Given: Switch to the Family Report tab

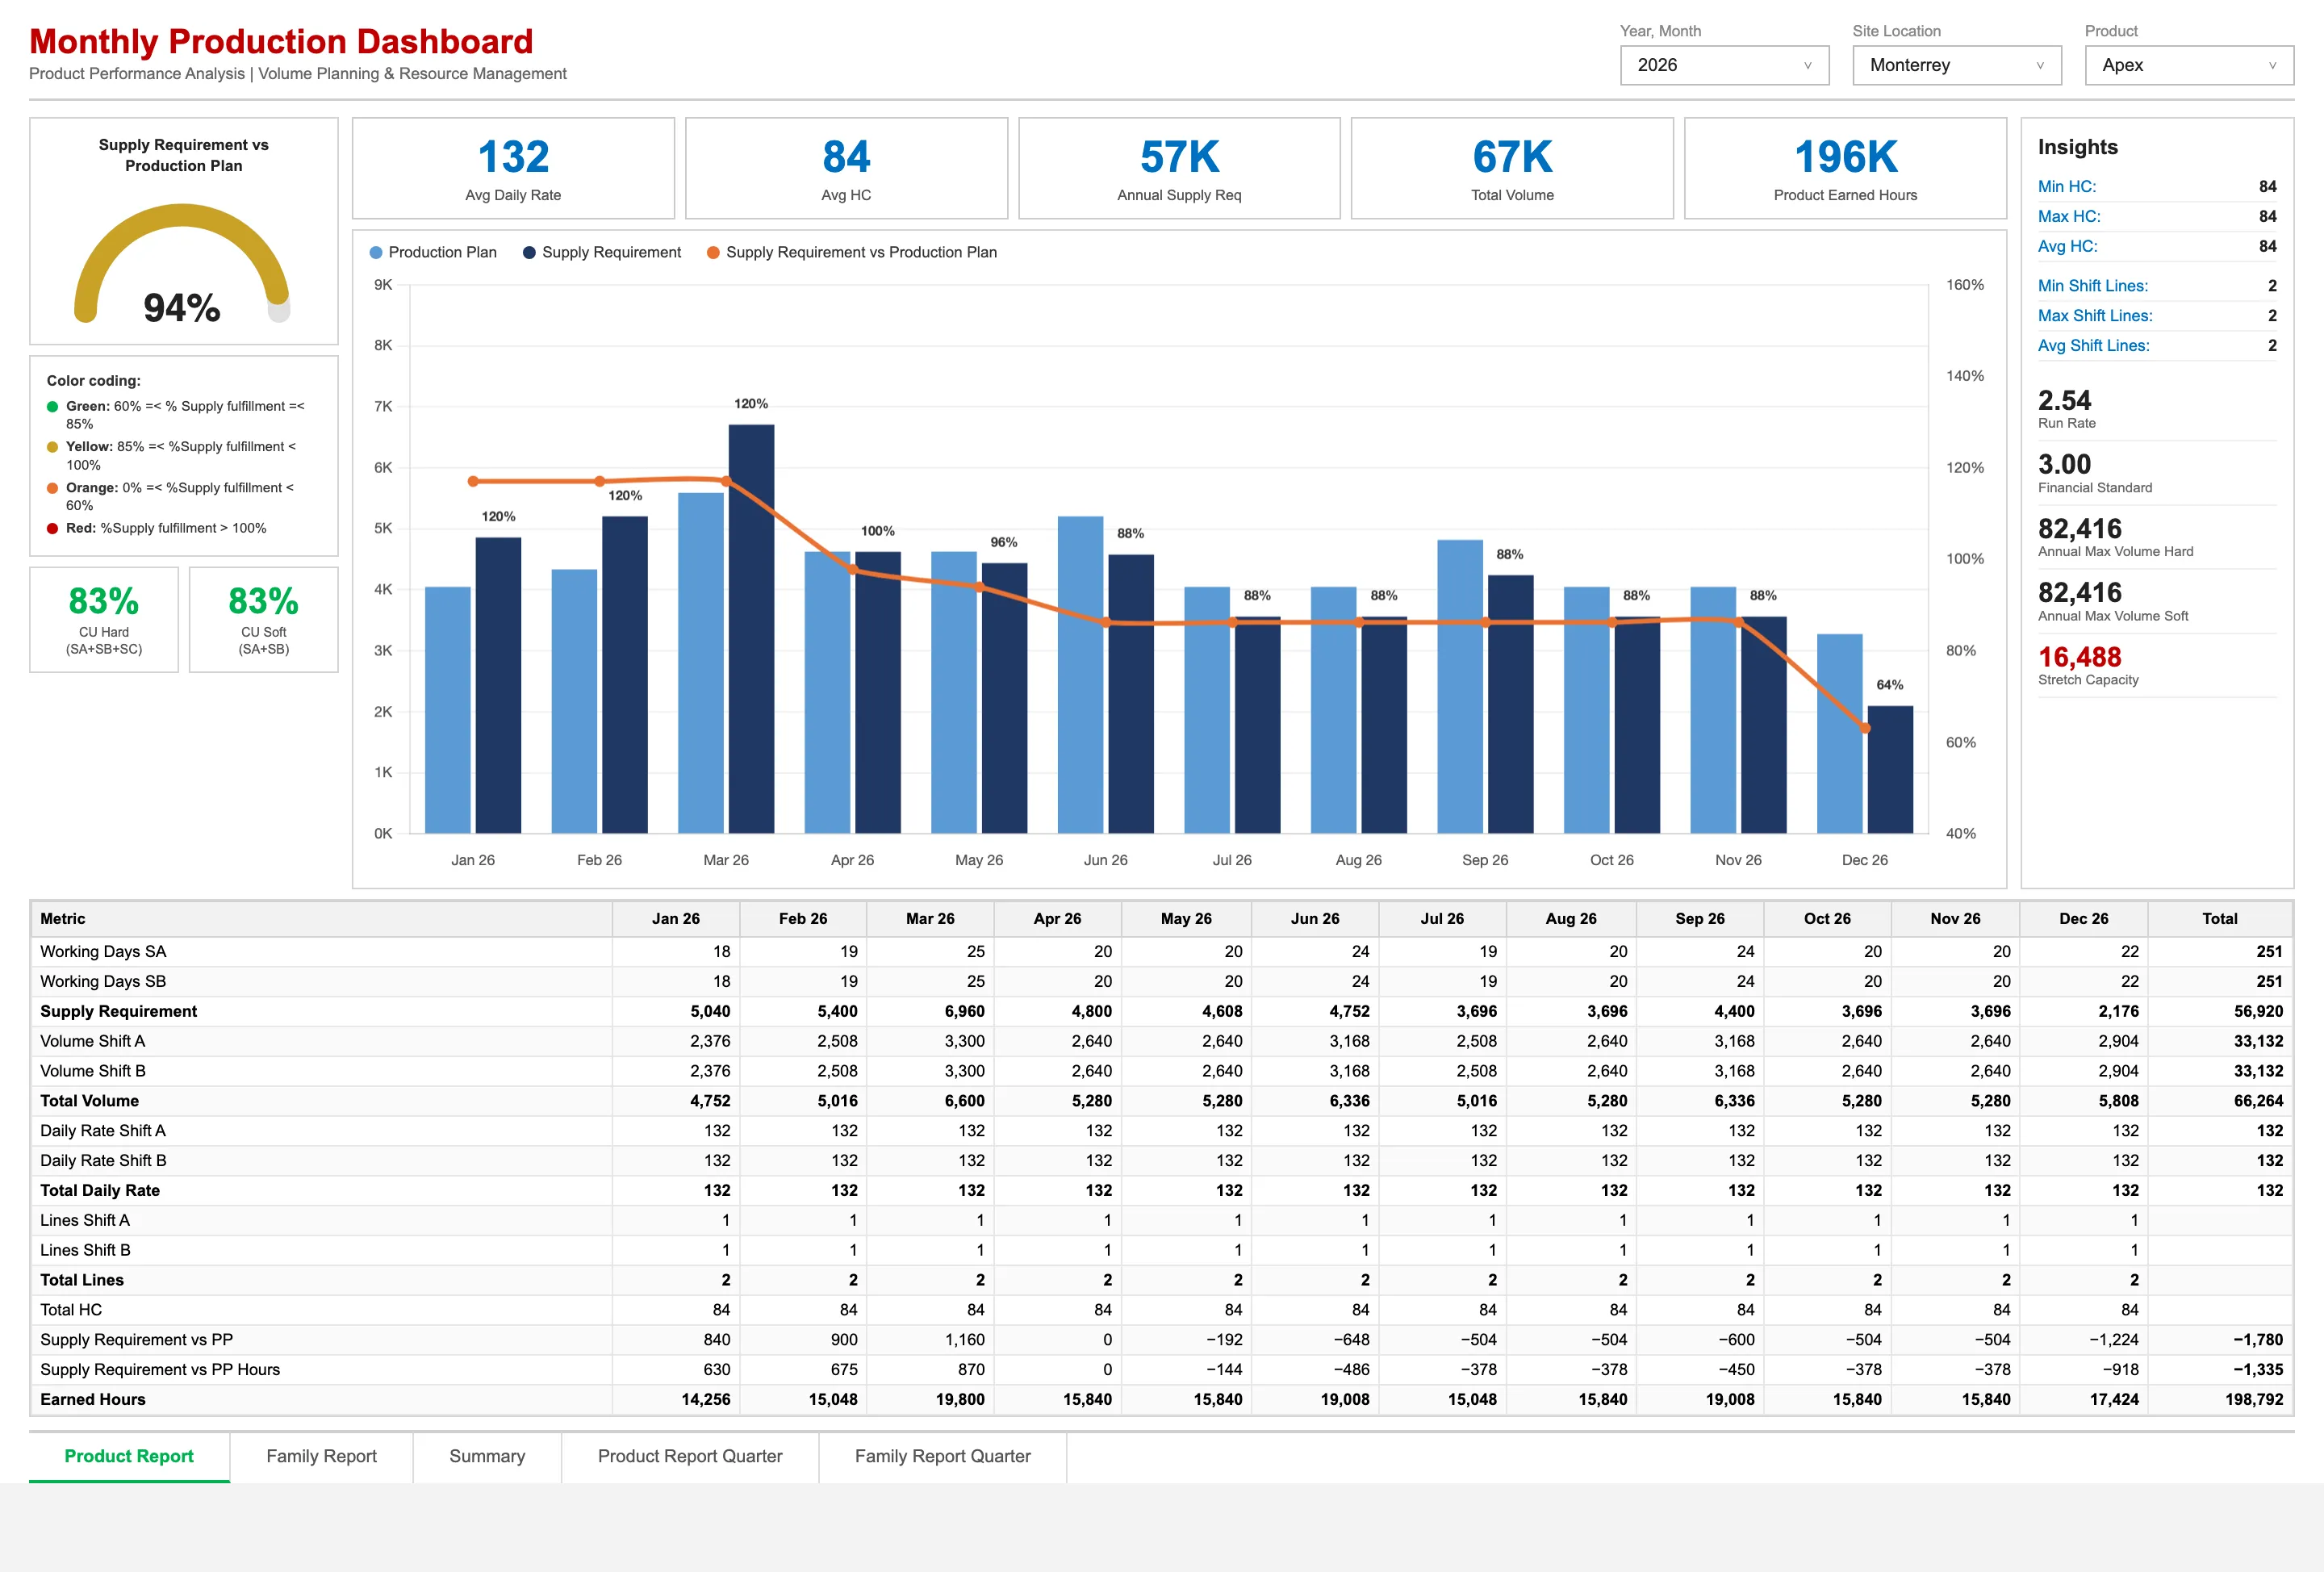Looking at the screenshot, I should pos(321,1456).
